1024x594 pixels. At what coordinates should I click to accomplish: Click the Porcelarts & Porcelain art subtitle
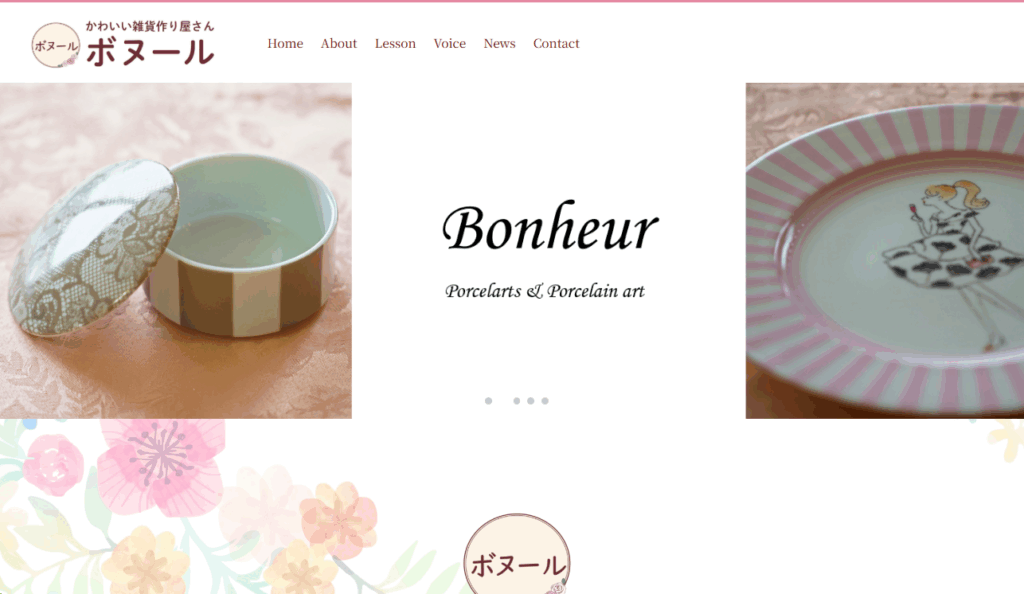[x=545, y=291]
